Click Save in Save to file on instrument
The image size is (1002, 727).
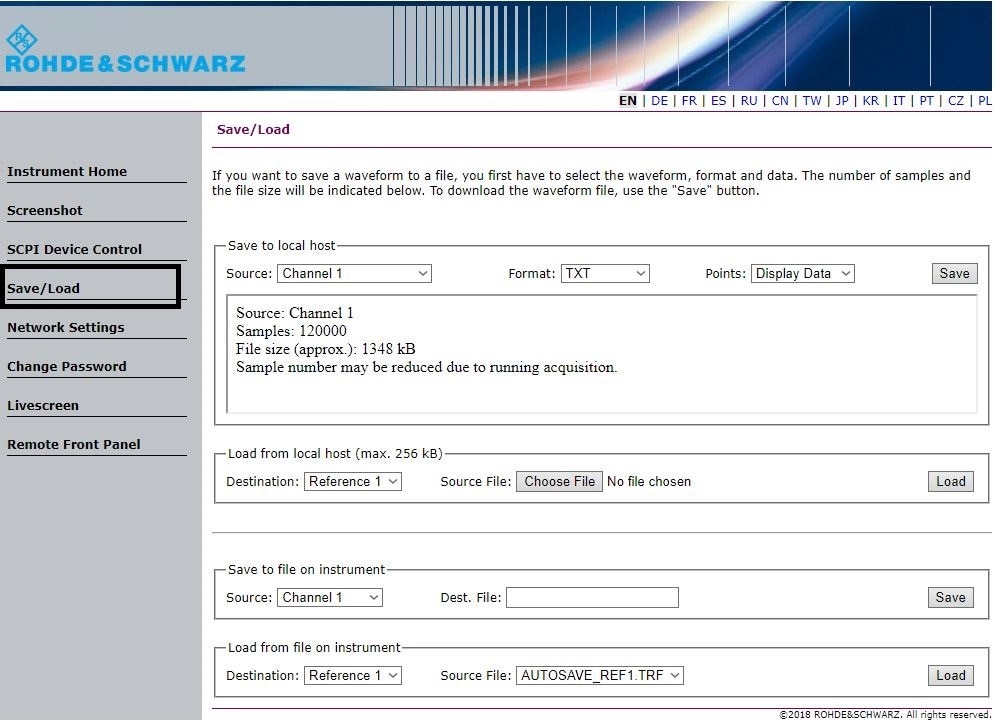(949, 598)
